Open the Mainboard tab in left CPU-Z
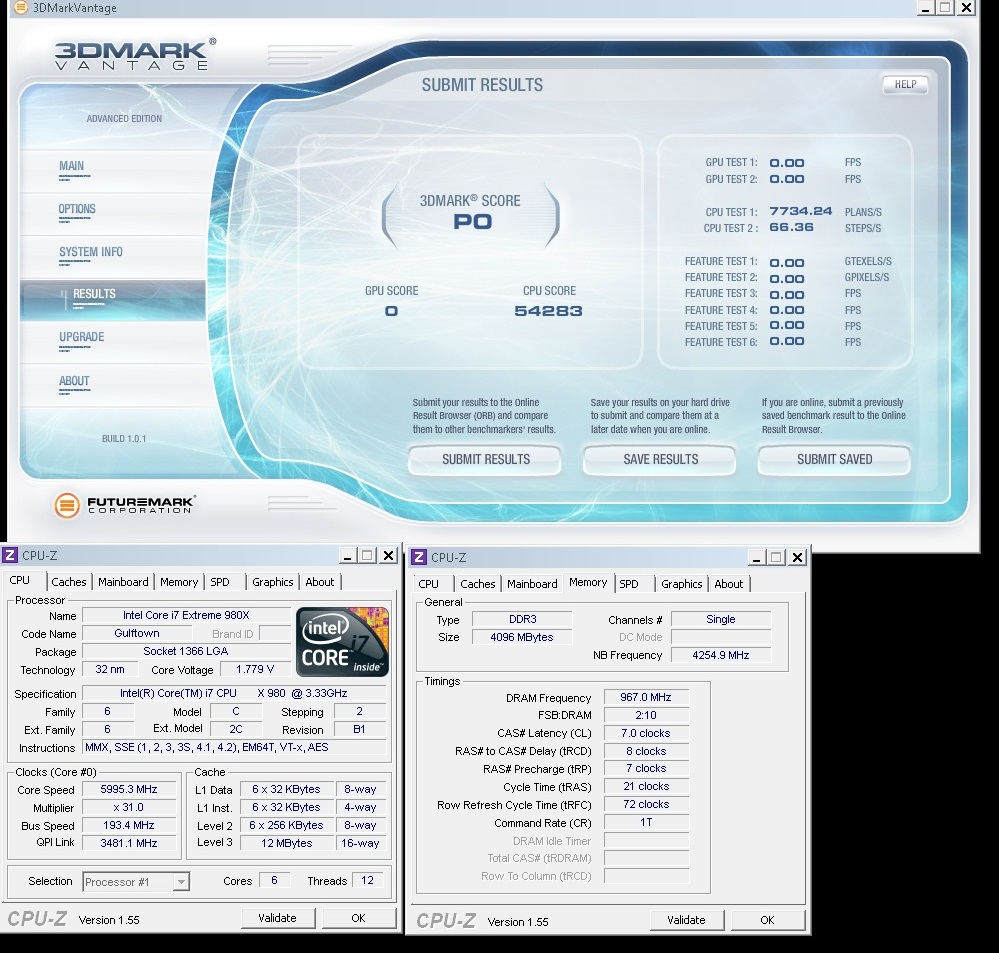 coord(123,582)
